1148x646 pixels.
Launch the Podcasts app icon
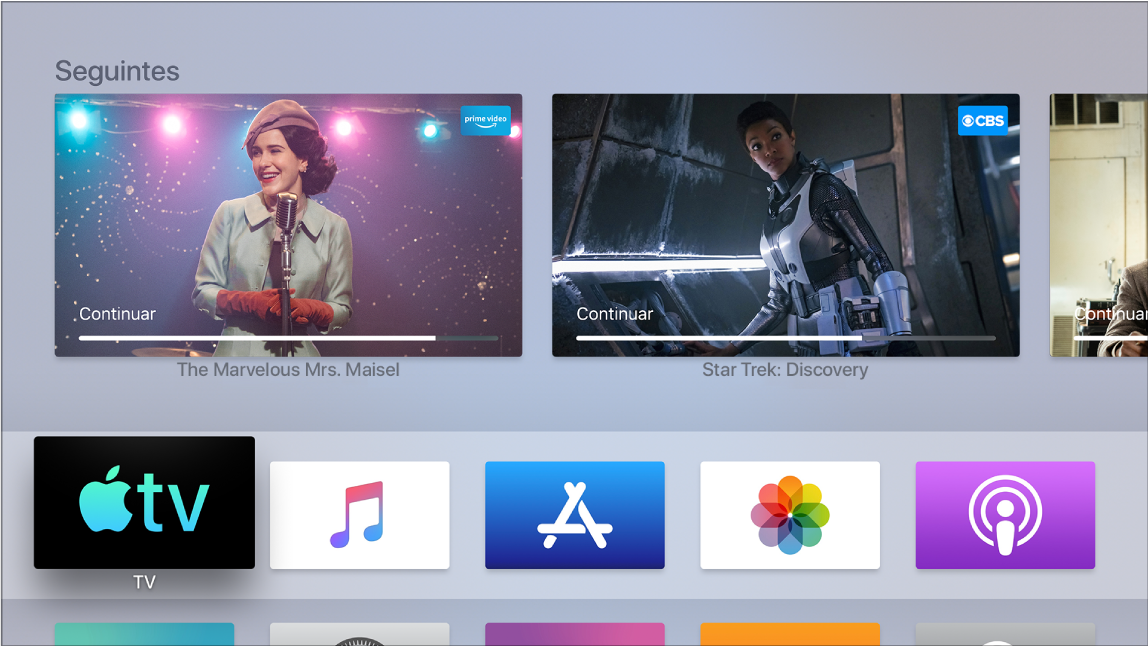(x=1005, y=515)
